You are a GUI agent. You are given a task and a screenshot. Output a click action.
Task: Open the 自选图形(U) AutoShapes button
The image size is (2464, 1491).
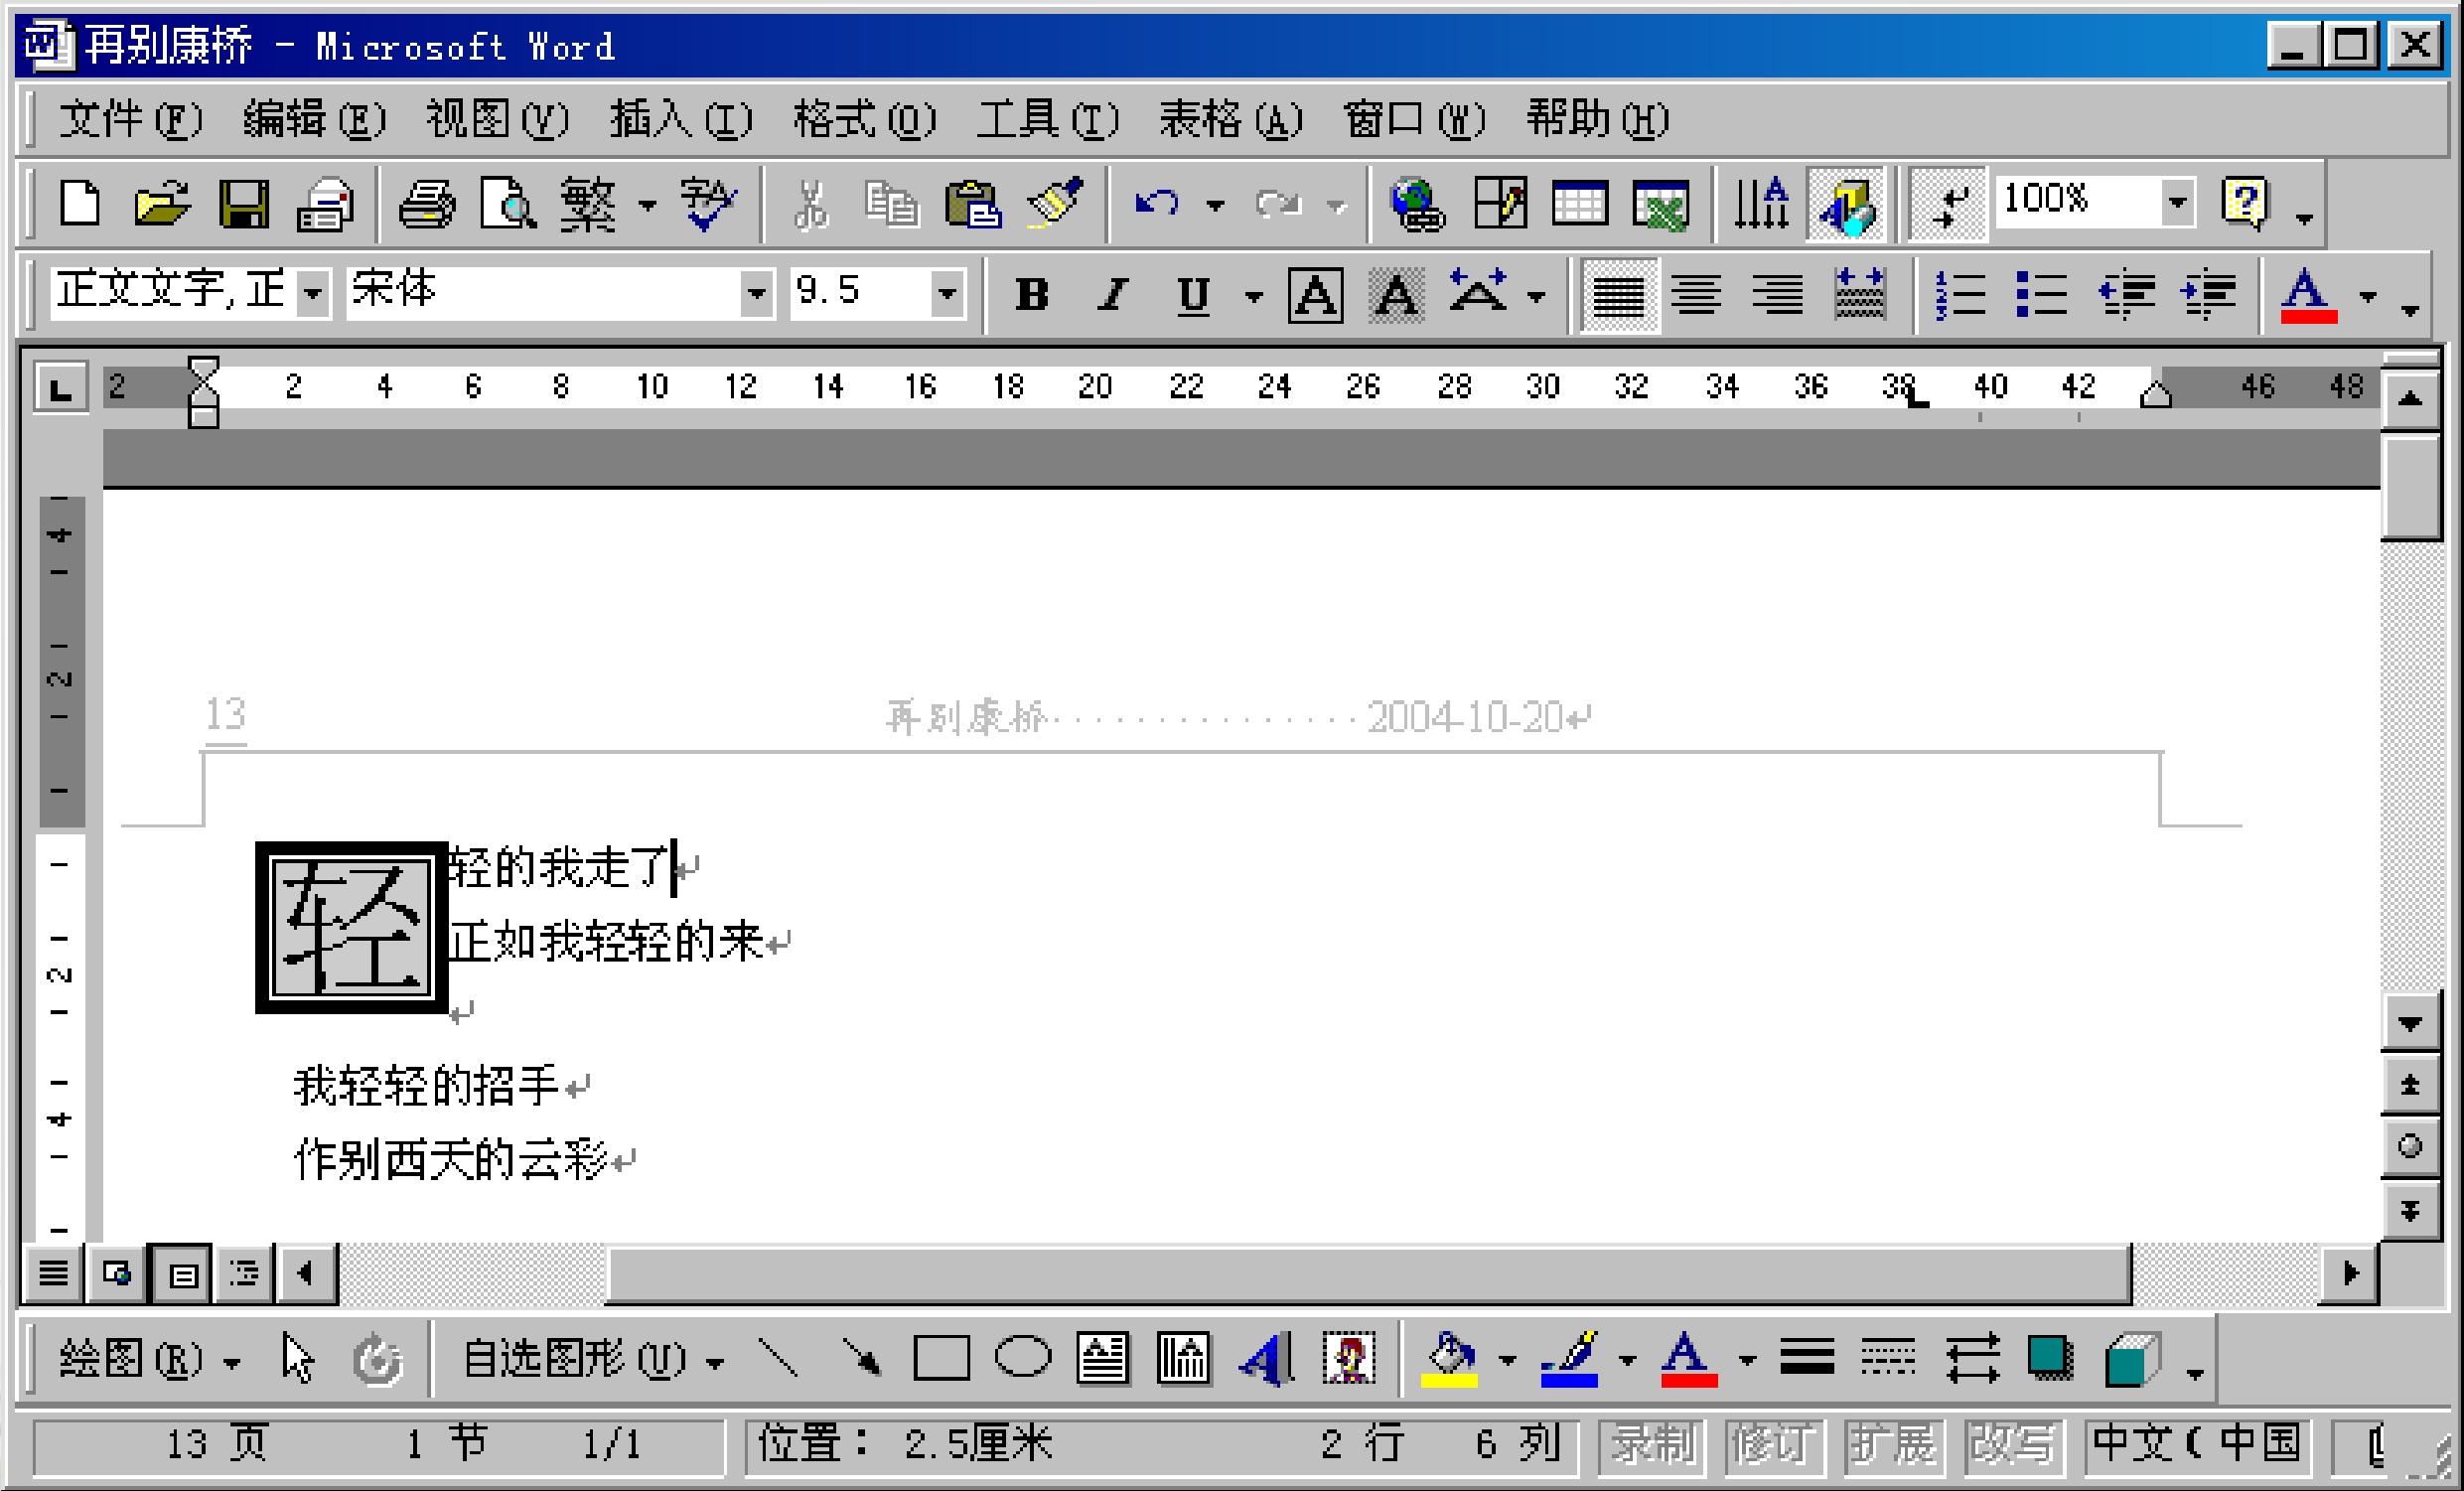(x=591, y=1360)
